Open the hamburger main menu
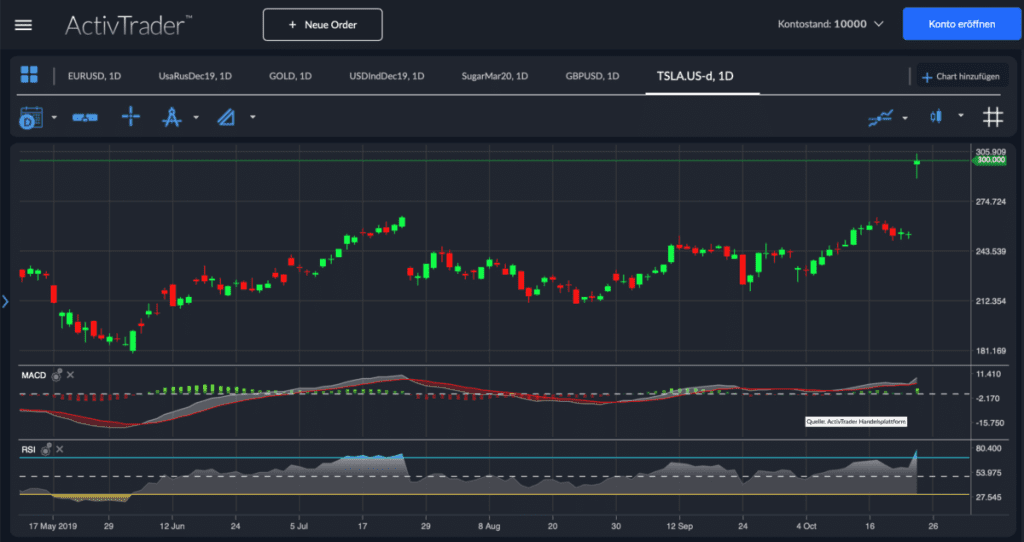1024x542 pixels. pos(24,25)
